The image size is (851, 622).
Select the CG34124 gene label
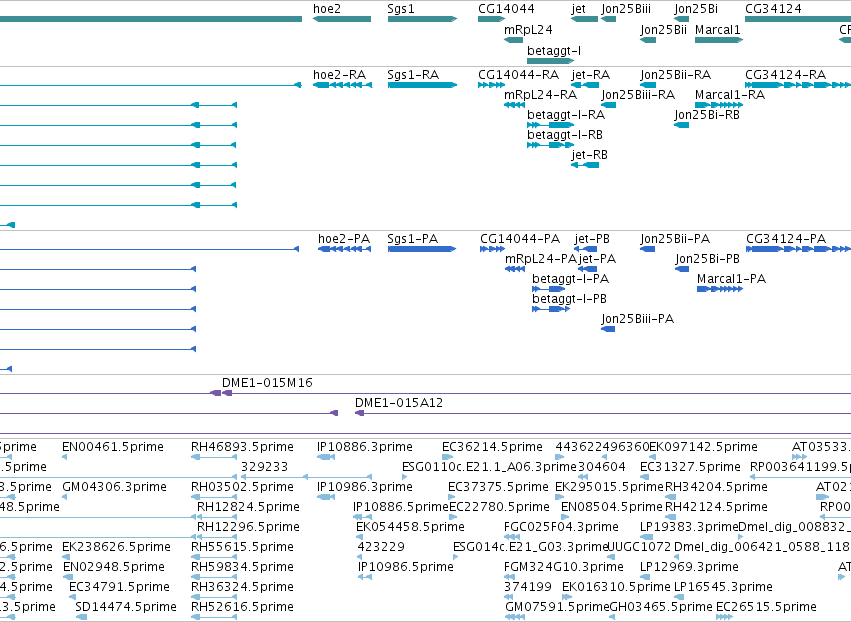[773, 9]
